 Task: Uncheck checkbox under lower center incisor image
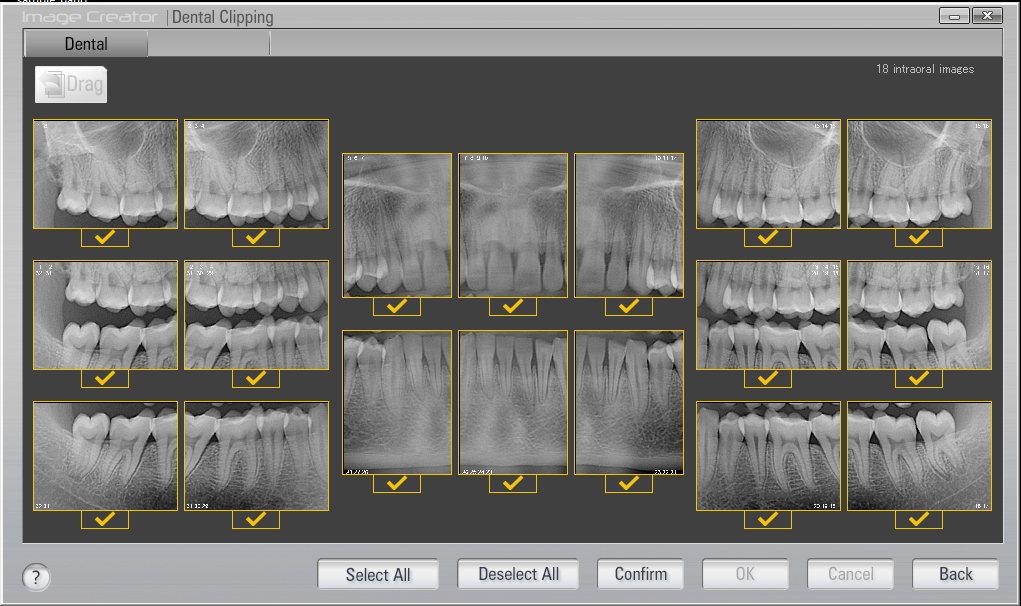[x=513, y=484]
